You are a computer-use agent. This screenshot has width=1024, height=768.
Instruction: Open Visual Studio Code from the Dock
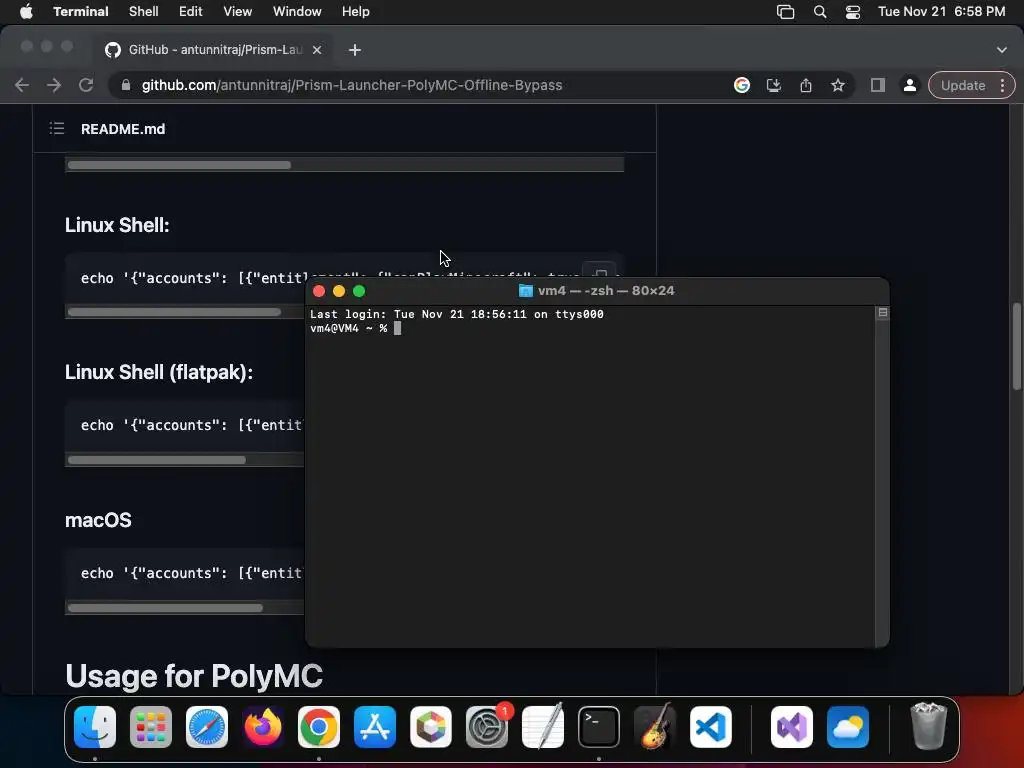tap(711, 727)
